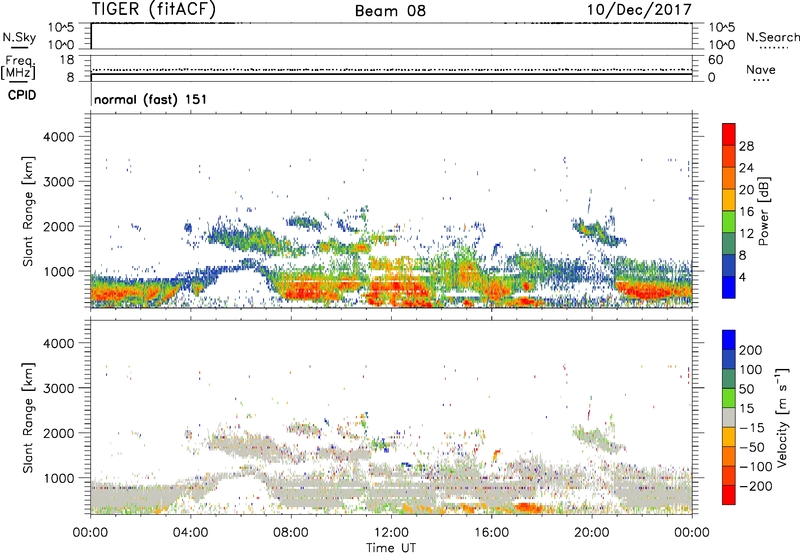Click the 100 label on the velocity colorbar
Image resolution: width=800 pixels, height=554 pixels.
[751, 369]
